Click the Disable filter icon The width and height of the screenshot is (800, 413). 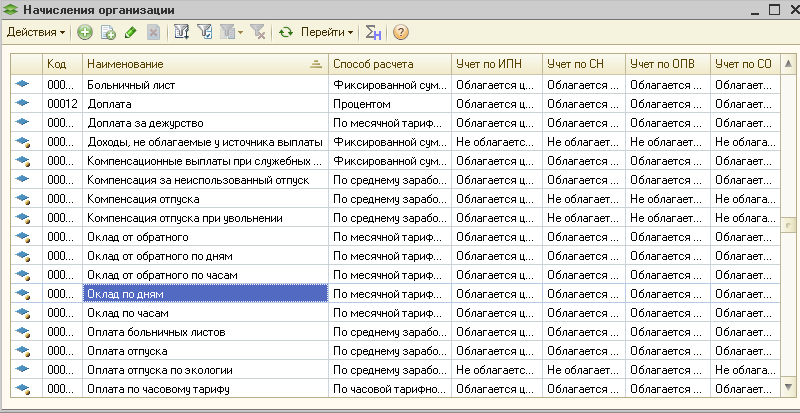click(x=257, y=33)
